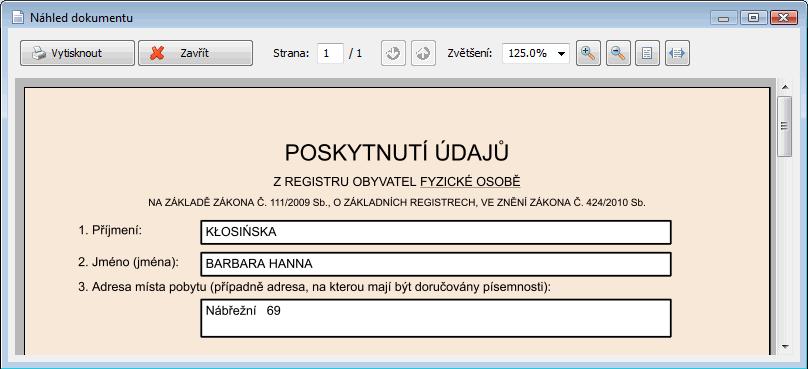Click the zoom out magnifier icon
This screenshot has height=369, width=808.
(618, 53)
